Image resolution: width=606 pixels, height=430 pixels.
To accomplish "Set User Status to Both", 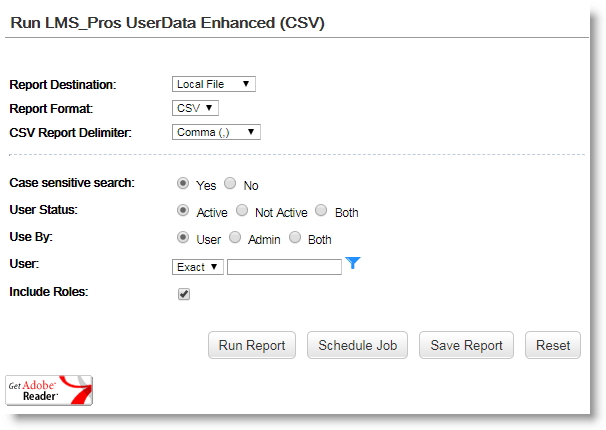I will tap(321, 211).
